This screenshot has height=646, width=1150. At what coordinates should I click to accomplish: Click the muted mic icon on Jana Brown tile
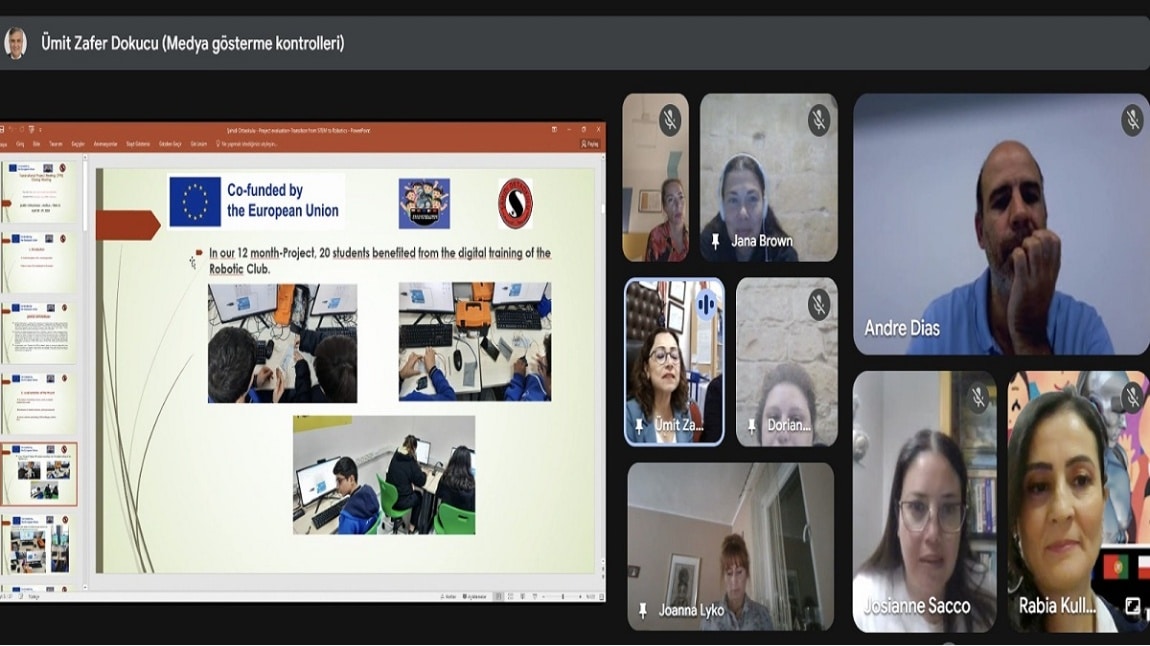[819, 121]
